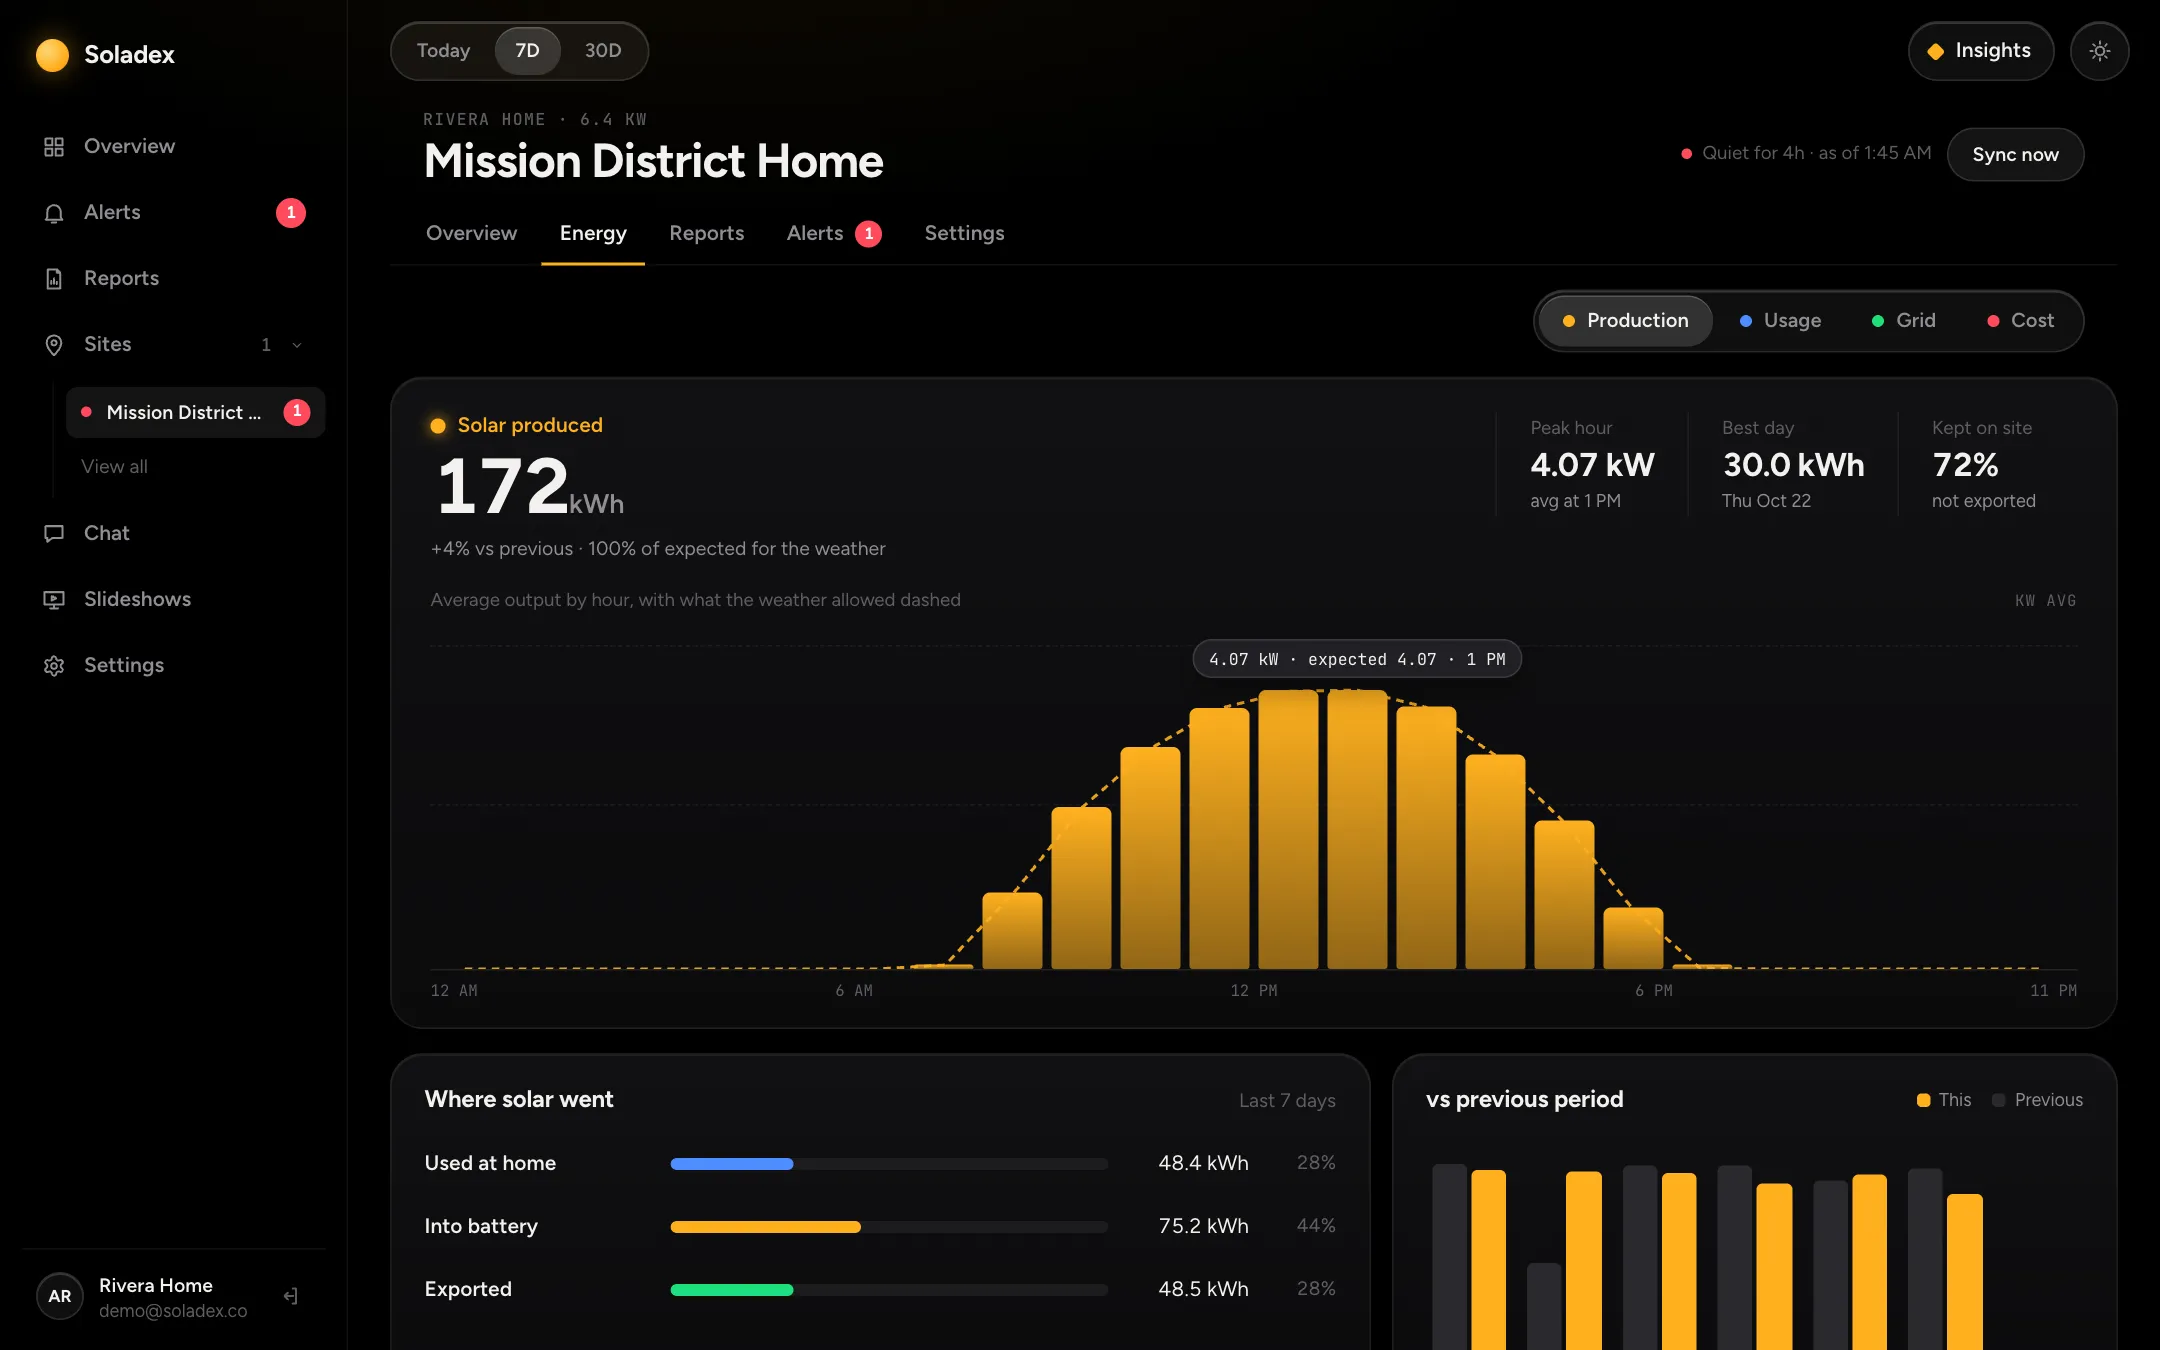This screenshot has height=1350, width=2160.
Task: Open the Energy tab
Action: coord(593,234)
